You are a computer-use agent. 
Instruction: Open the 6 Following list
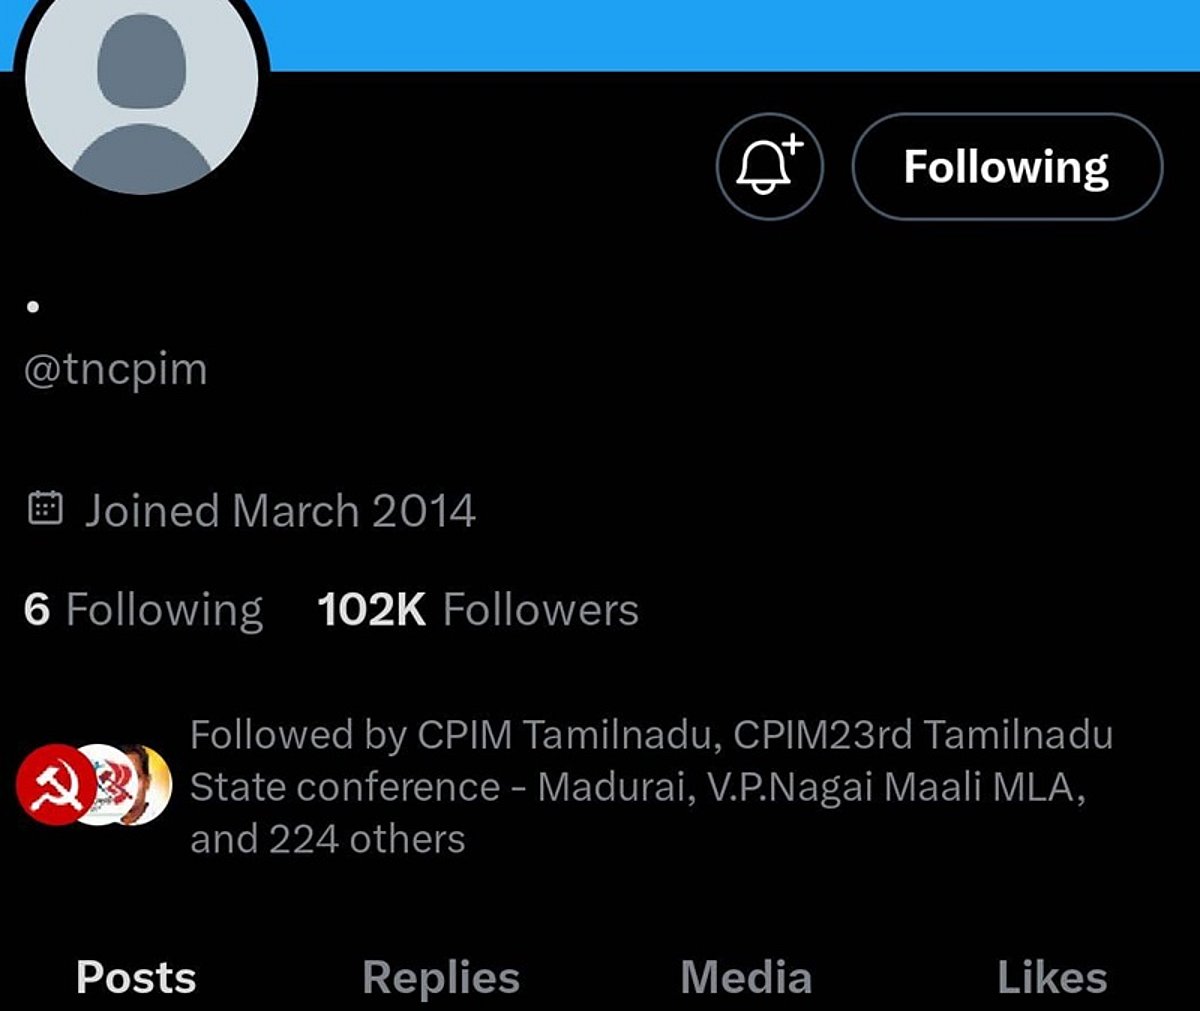pyautogui.click(x=143, y=609)
